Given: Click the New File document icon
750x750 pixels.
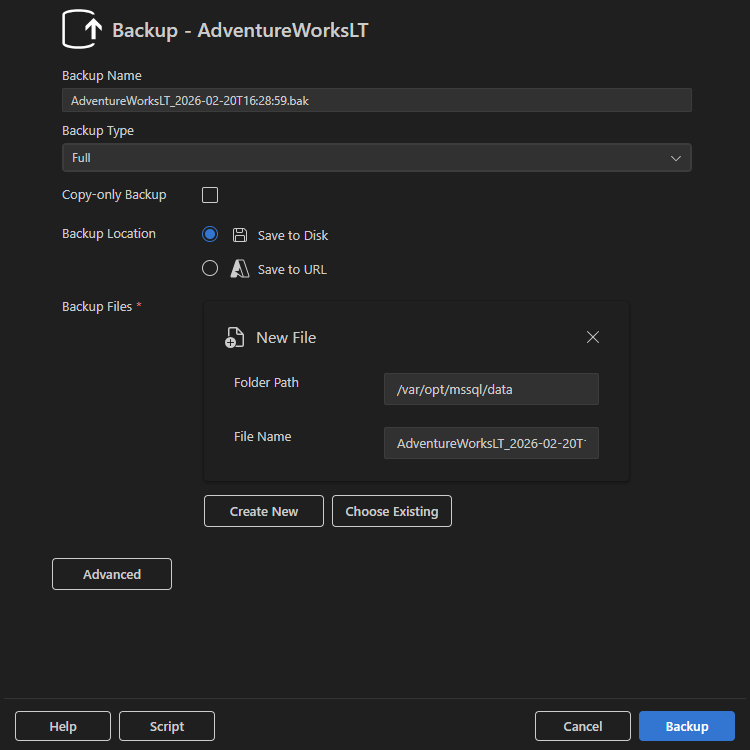Looking at the screenshot, I should (x=234, y=338).
